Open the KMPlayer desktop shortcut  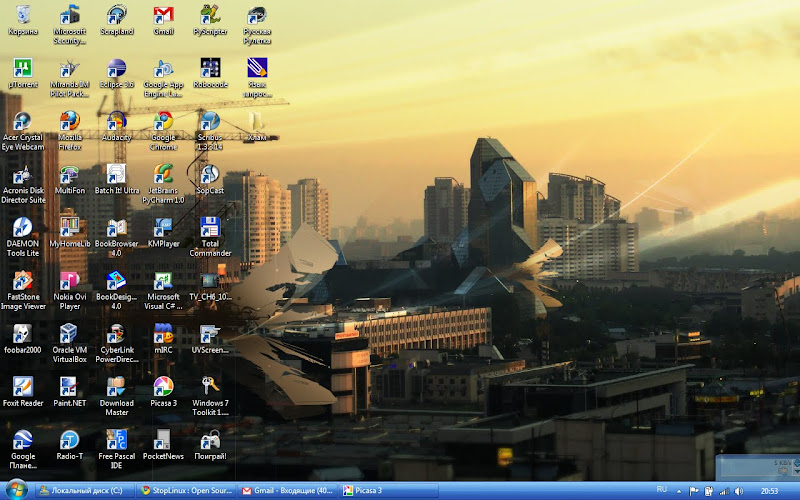click(x=163, y=228)
